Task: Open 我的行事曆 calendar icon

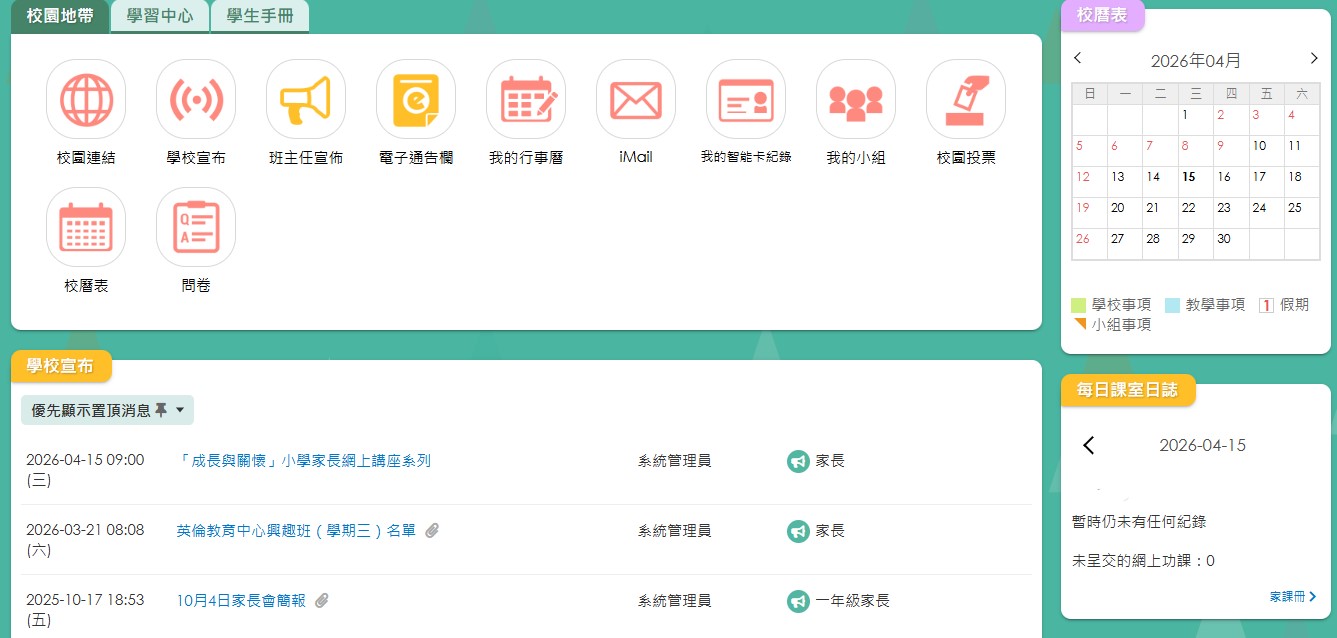Action: [x=526, y=100]
